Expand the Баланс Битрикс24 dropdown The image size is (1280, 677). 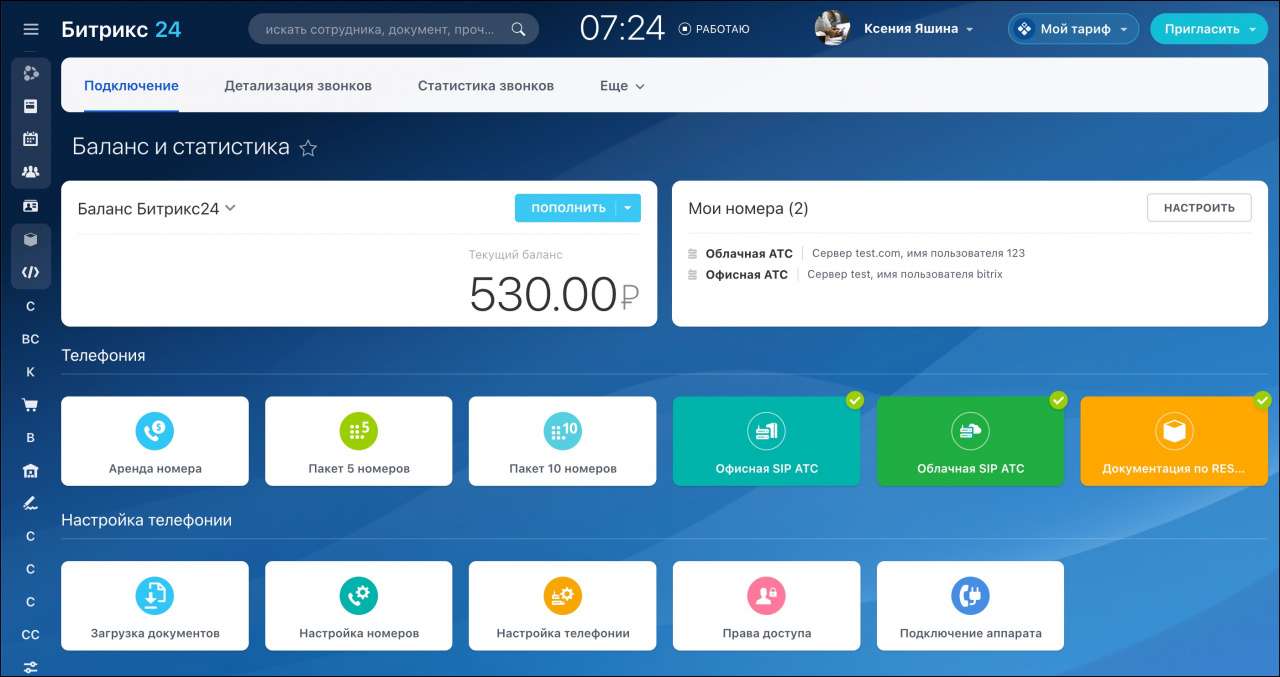[x=230, y=208]
